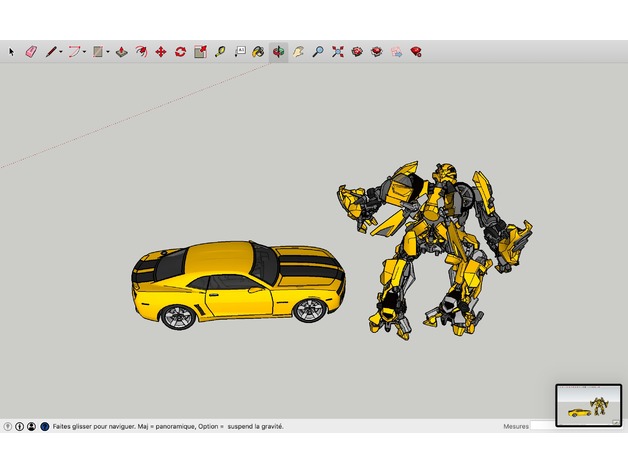Activate the highlighted Orbit tool
Image resolution: width=628 pixels, height=472 pixels.
click(279, 52)
